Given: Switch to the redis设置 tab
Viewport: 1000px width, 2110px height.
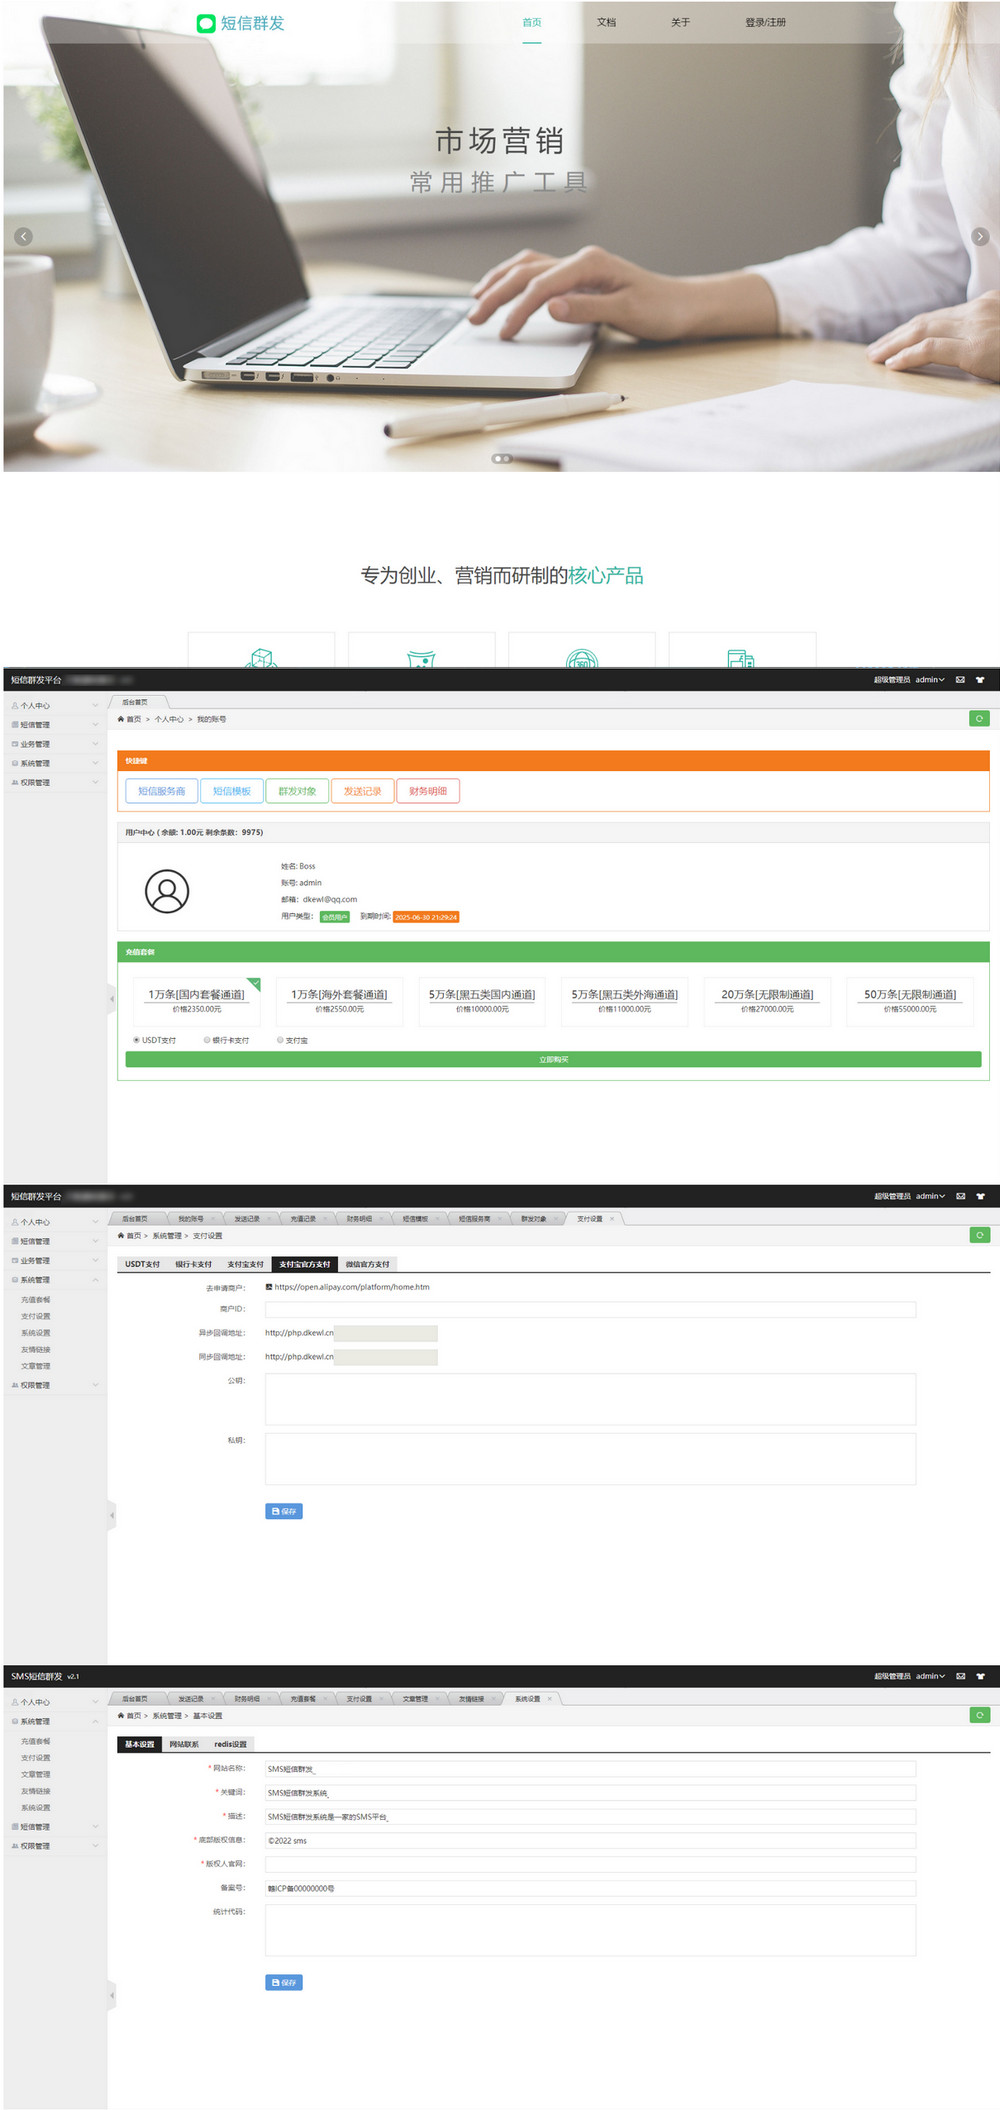Looking at the screenshot, I should (x=230, y=1744).
